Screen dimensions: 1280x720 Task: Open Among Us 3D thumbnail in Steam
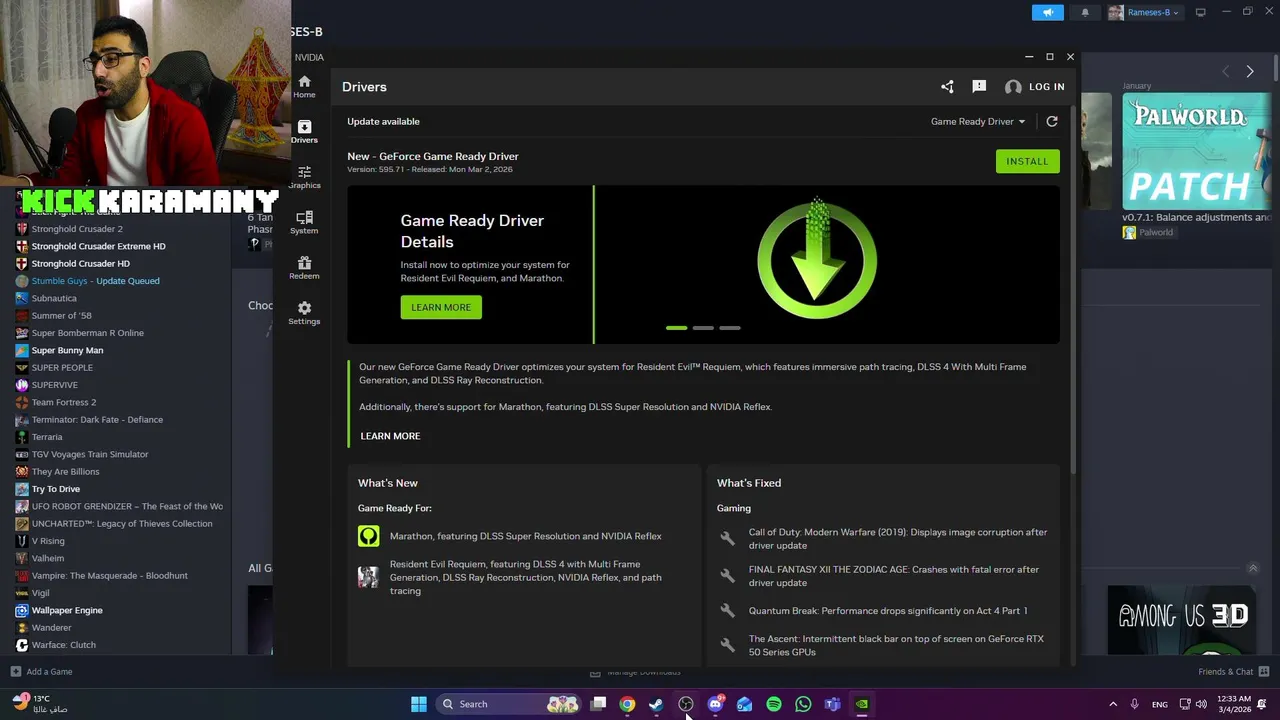1184,619
